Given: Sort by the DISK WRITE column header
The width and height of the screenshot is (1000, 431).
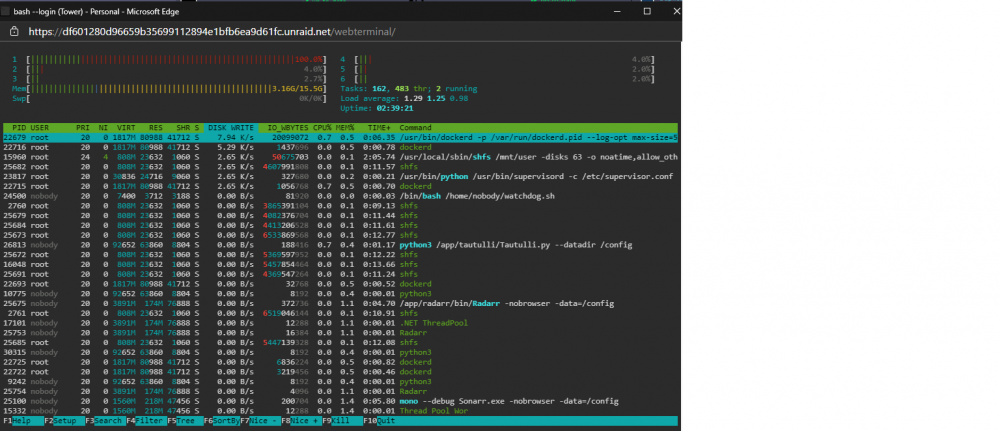Looking at the screenshot, I should coord(232,128).
